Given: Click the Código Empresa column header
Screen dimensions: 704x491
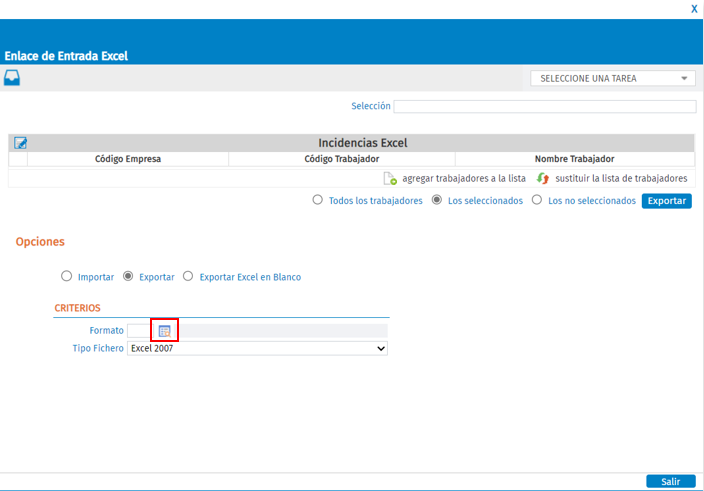Looking at the screenshot, I should click(128, 159).
